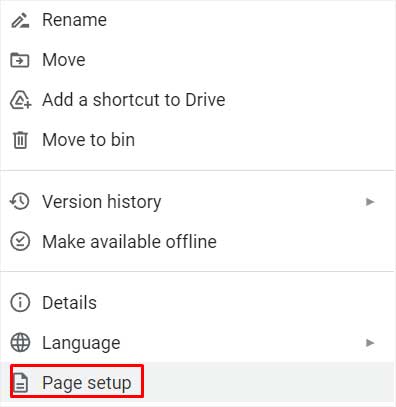Click the Language globe icon
Screen dimensions: 396x407
coord(20,343)
